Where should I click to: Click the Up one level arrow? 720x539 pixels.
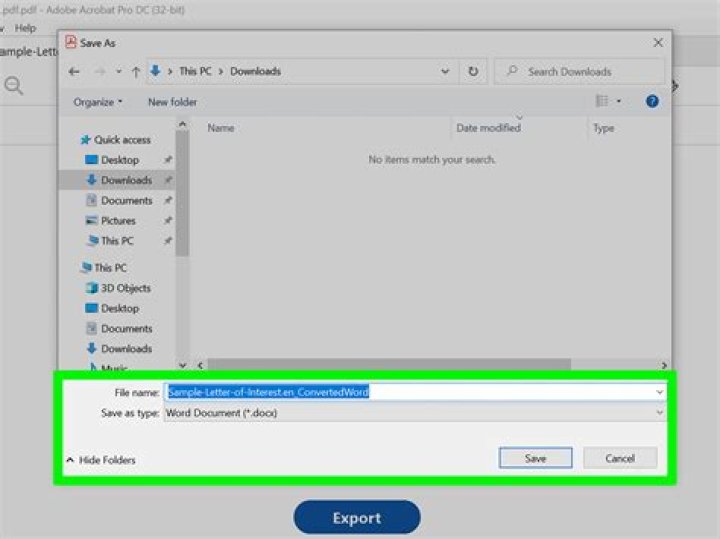(x=135, y=72)
